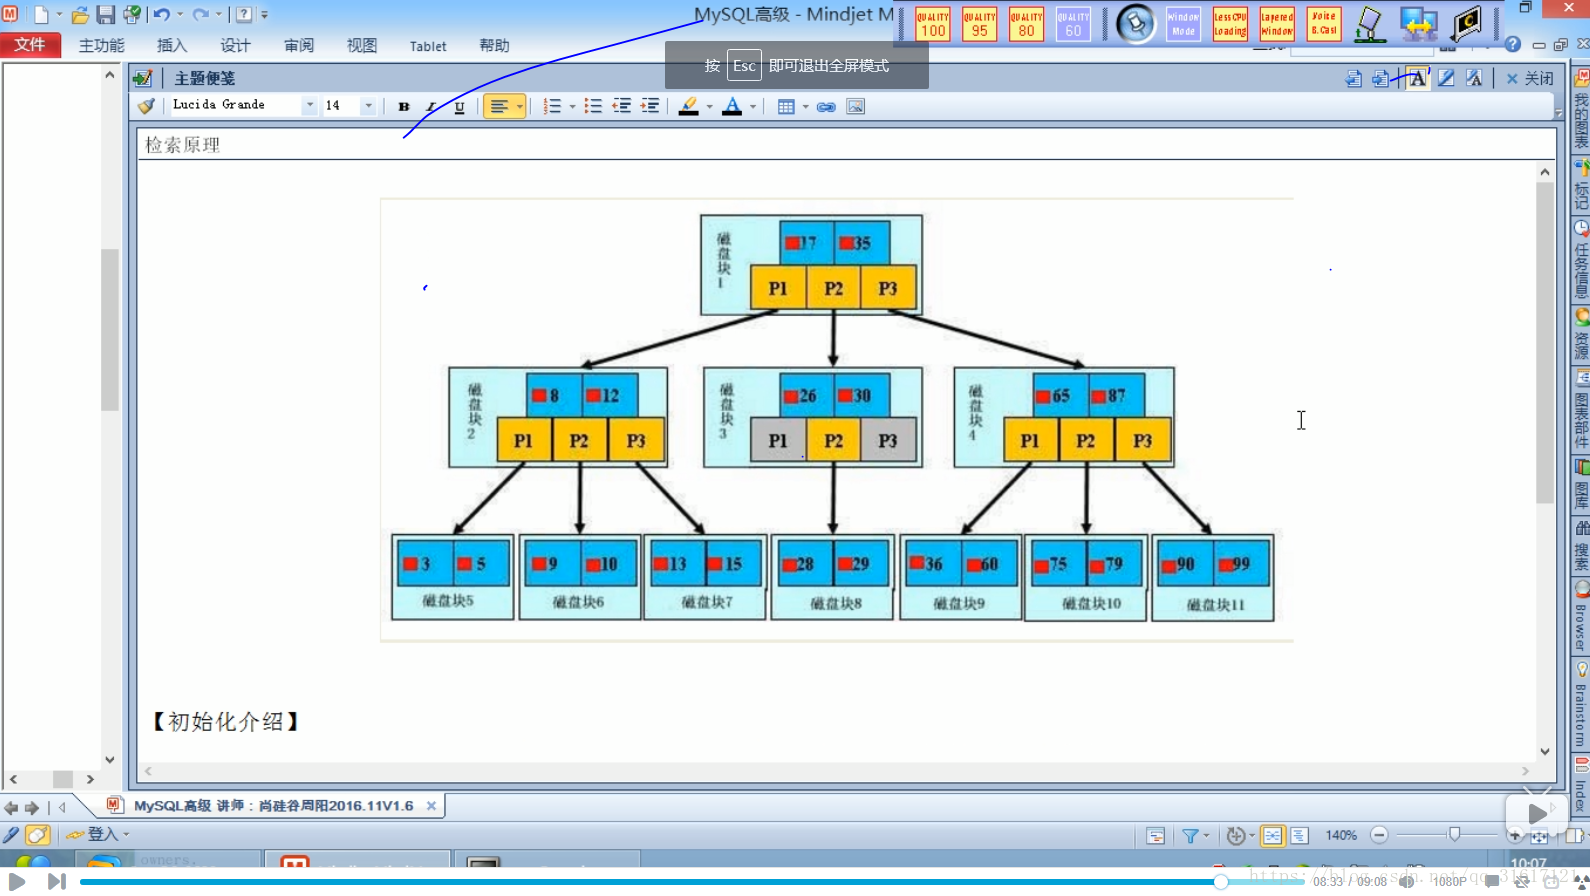Toggle Less CPU Loading option

click(x=1230, y=24)
